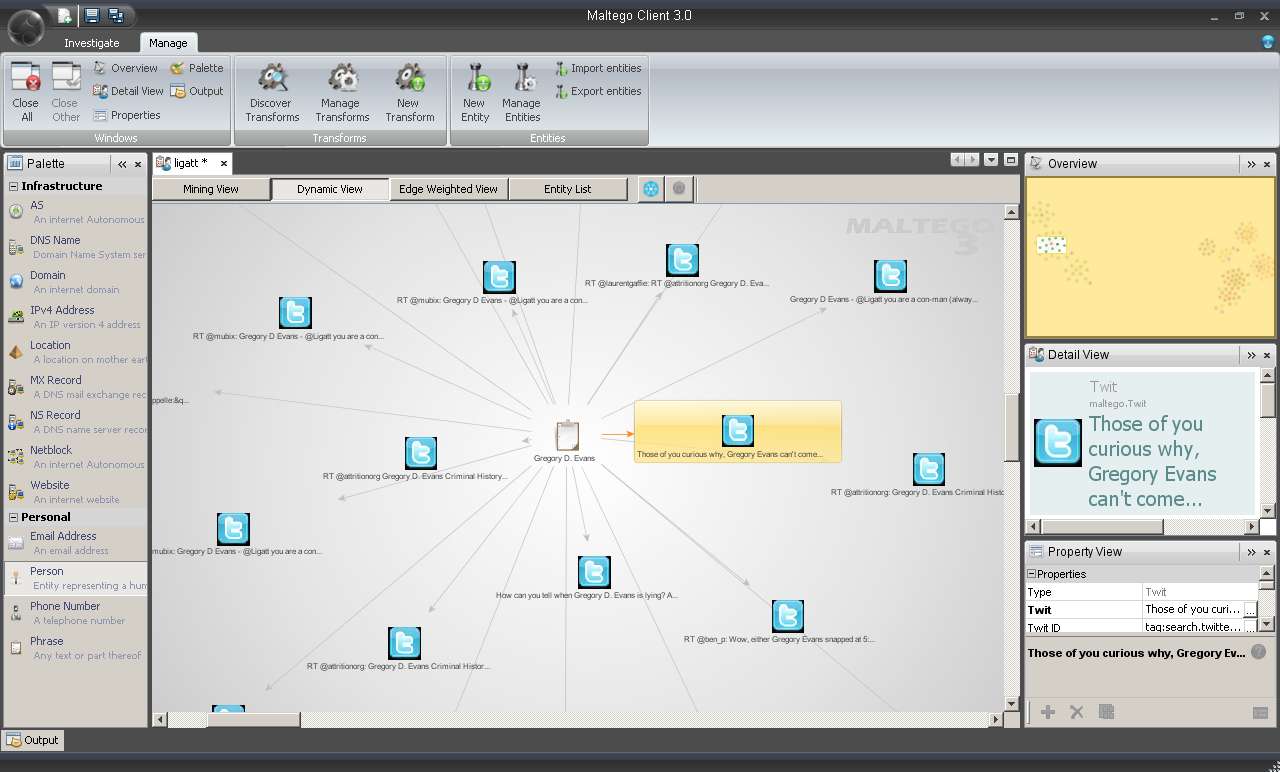The width and height of the screenshot is (1280, 772).
Task: Click the help icon in Property View
Action: [1259, 651]
